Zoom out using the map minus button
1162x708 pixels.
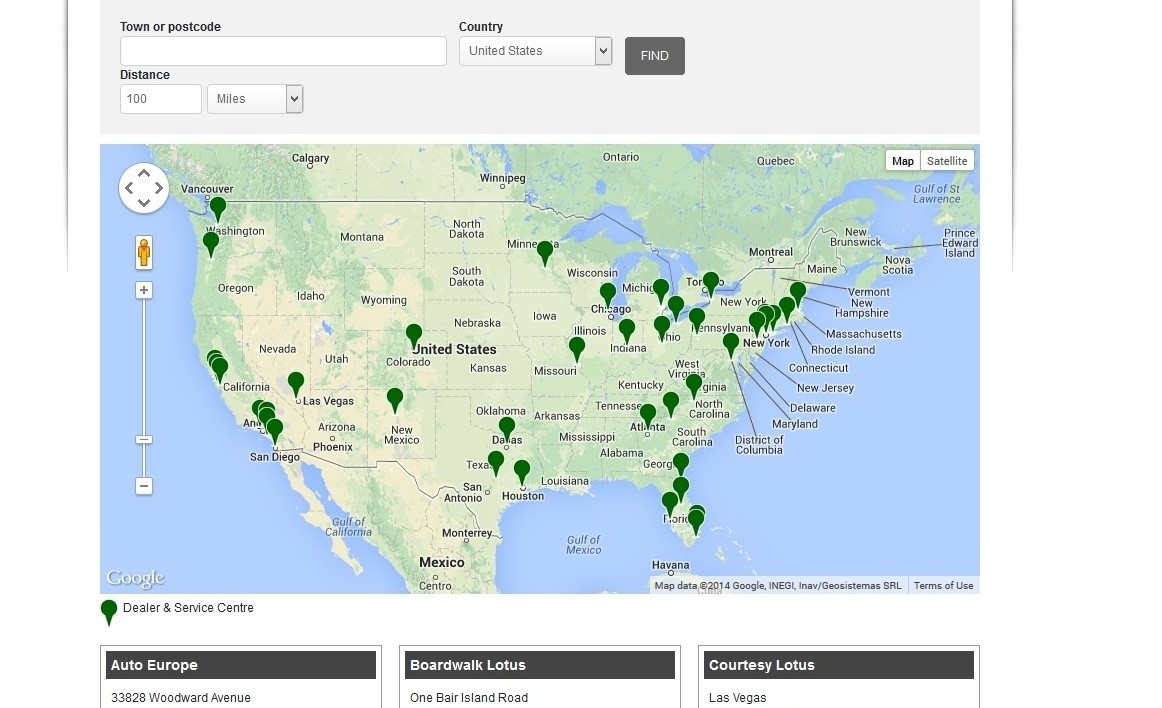(x=144, y=486)
